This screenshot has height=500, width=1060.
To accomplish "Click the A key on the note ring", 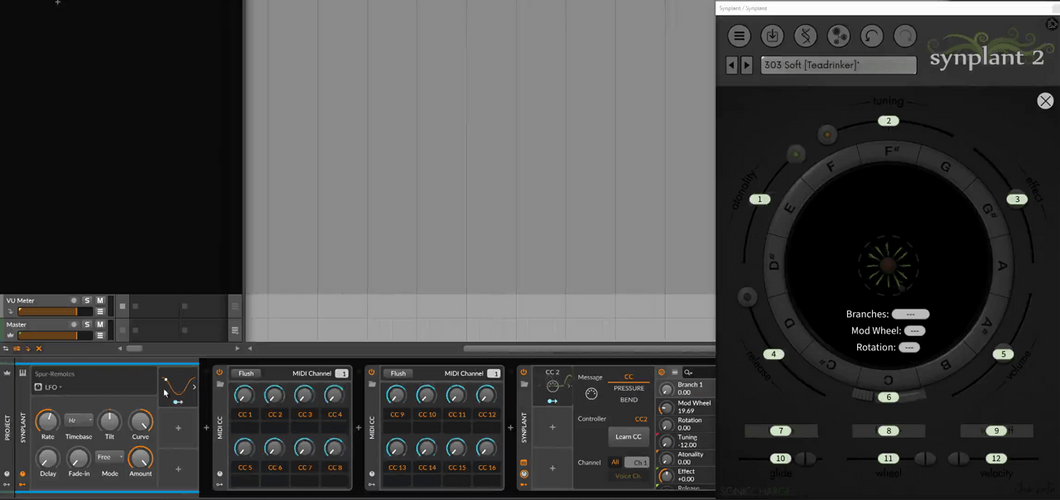I will pos(1003,266).
